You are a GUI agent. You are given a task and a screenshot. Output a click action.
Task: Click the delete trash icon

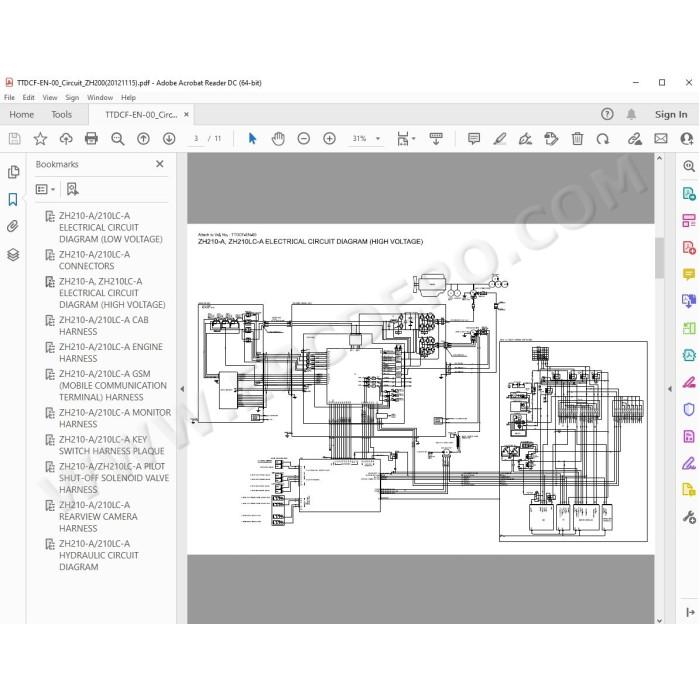click(x=577, y=139)
